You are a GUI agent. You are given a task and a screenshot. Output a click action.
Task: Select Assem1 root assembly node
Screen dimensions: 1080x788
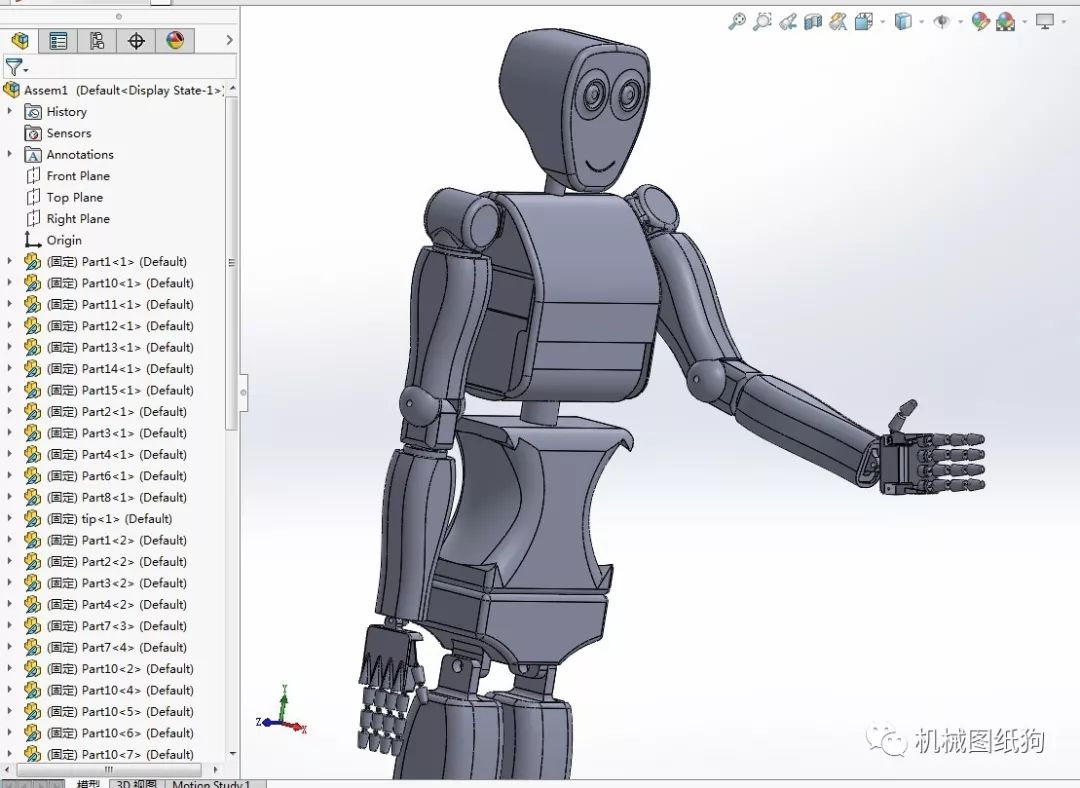113,90
